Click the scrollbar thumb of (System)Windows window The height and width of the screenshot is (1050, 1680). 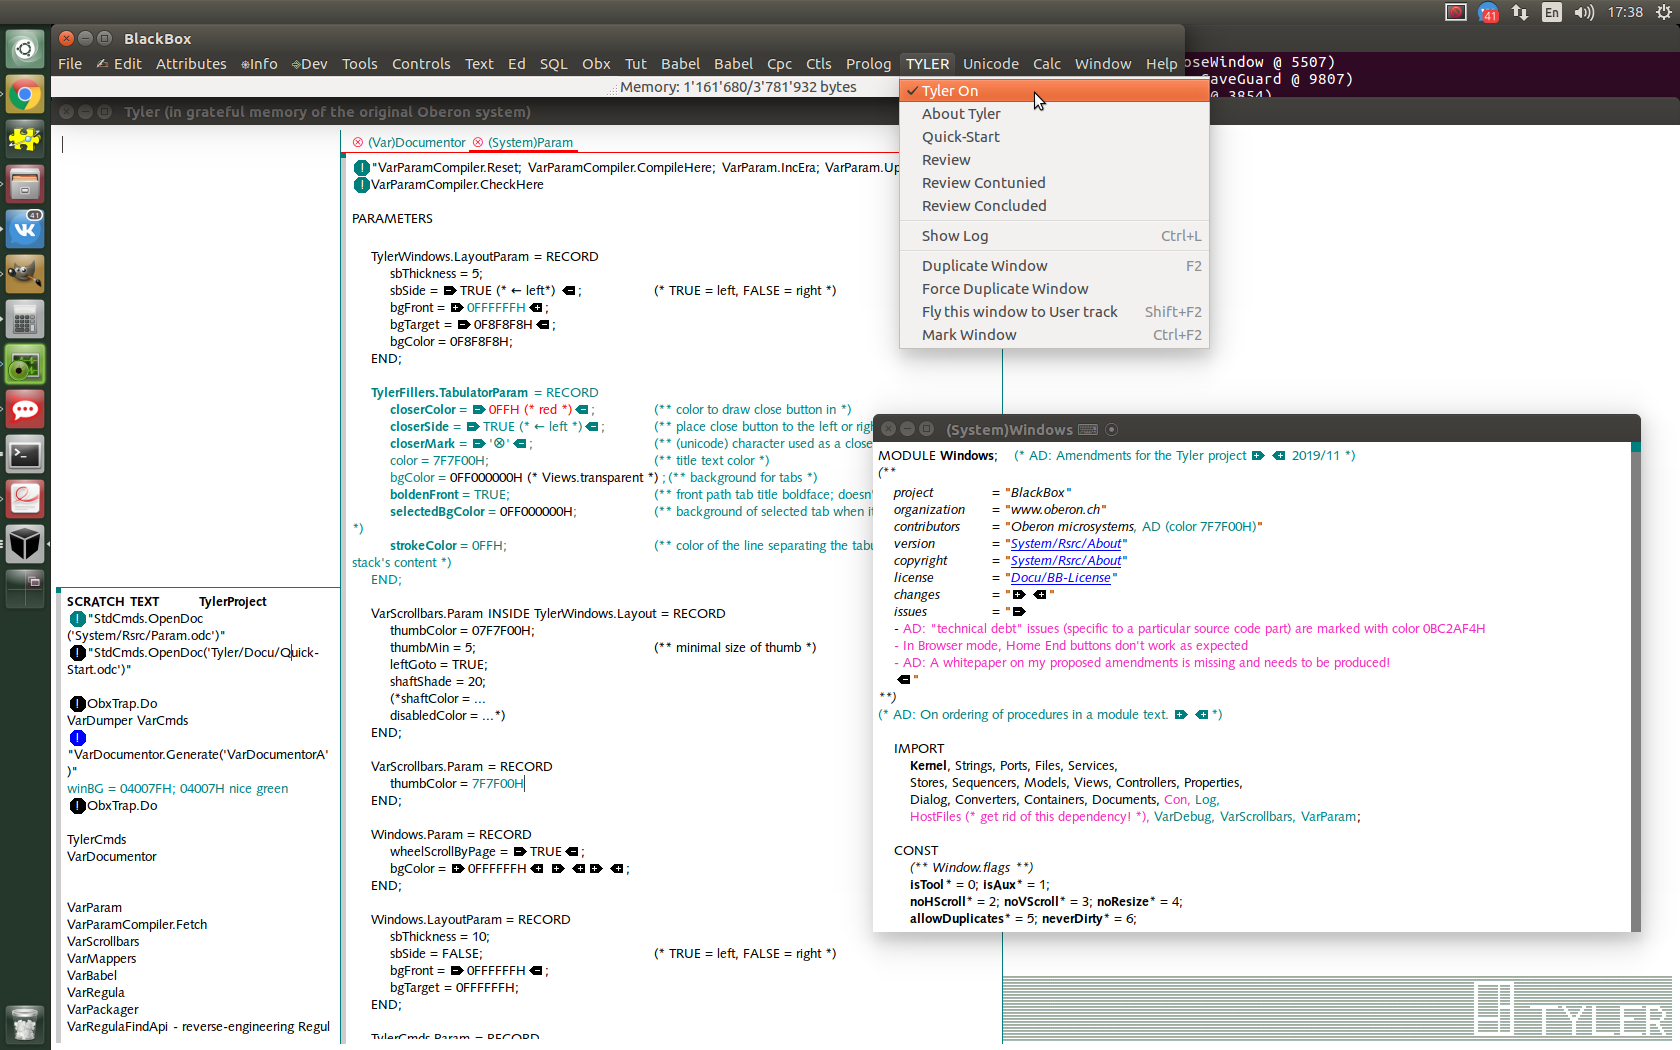pos(1636,447)
